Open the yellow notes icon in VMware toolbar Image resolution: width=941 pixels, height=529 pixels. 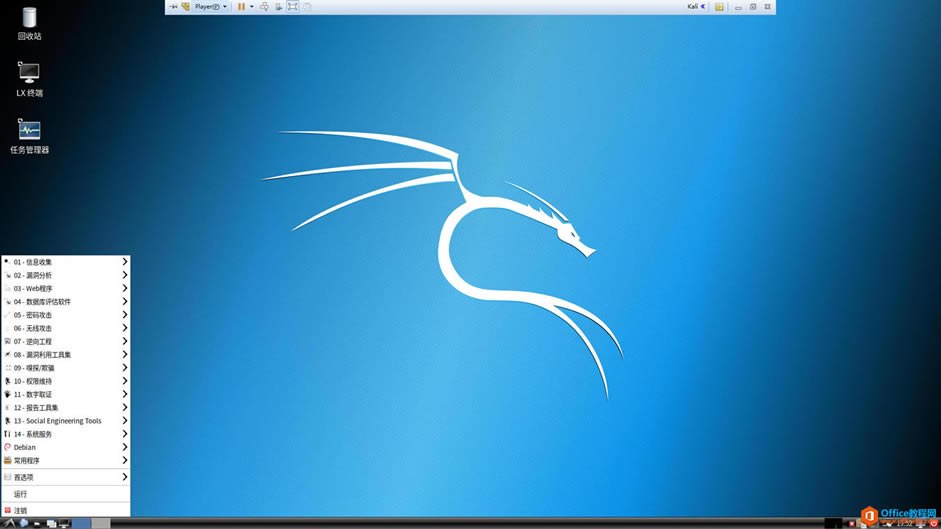[719, 7]
